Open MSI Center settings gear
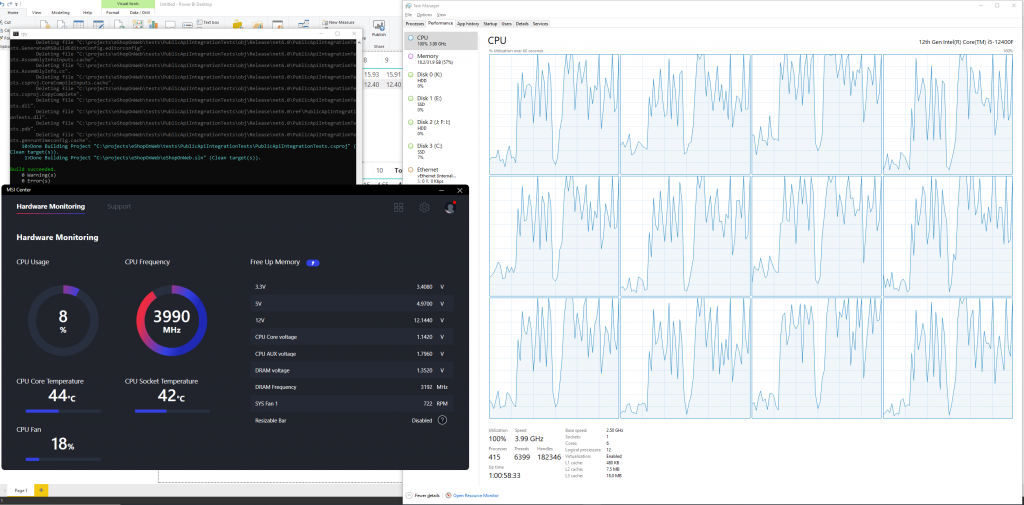The height and width of the screenshot is (505, 1024). pyautogui.click(x=424, y=207)
